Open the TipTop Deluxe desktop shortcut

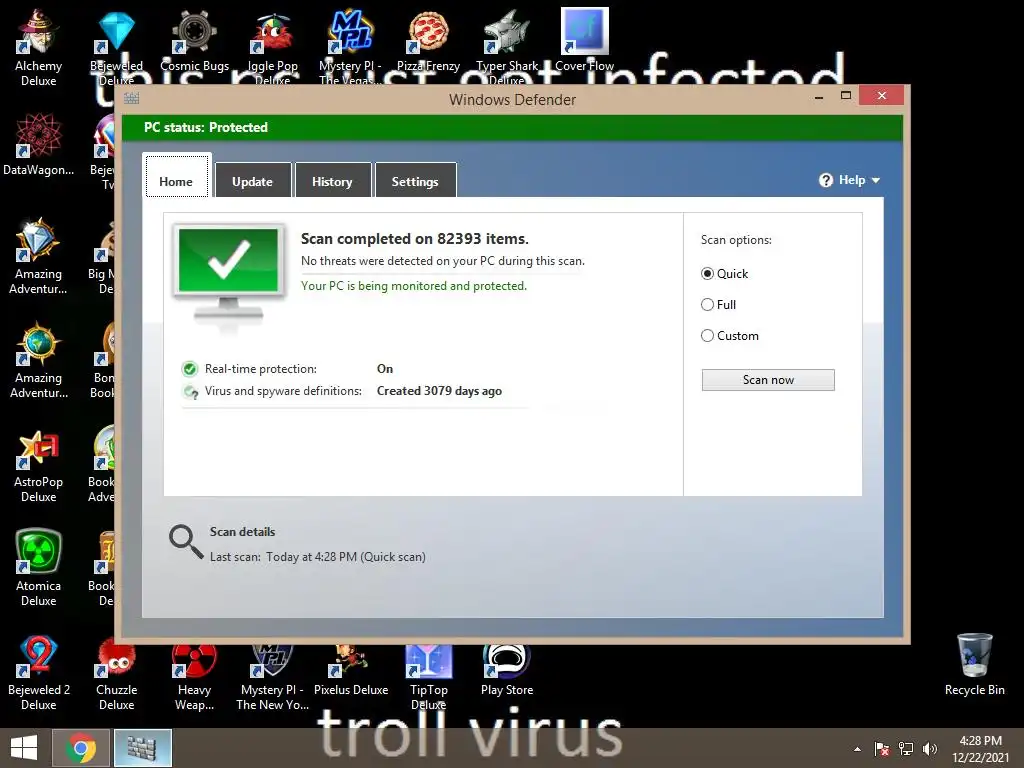tap(428, 676)
